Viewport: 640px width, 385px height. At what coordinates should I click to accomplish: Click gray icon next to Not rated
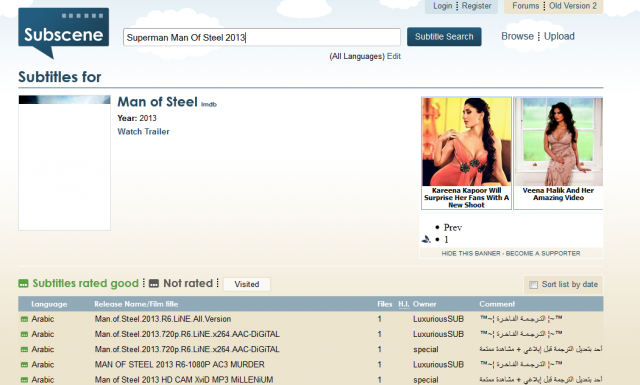tap(154, 283)
